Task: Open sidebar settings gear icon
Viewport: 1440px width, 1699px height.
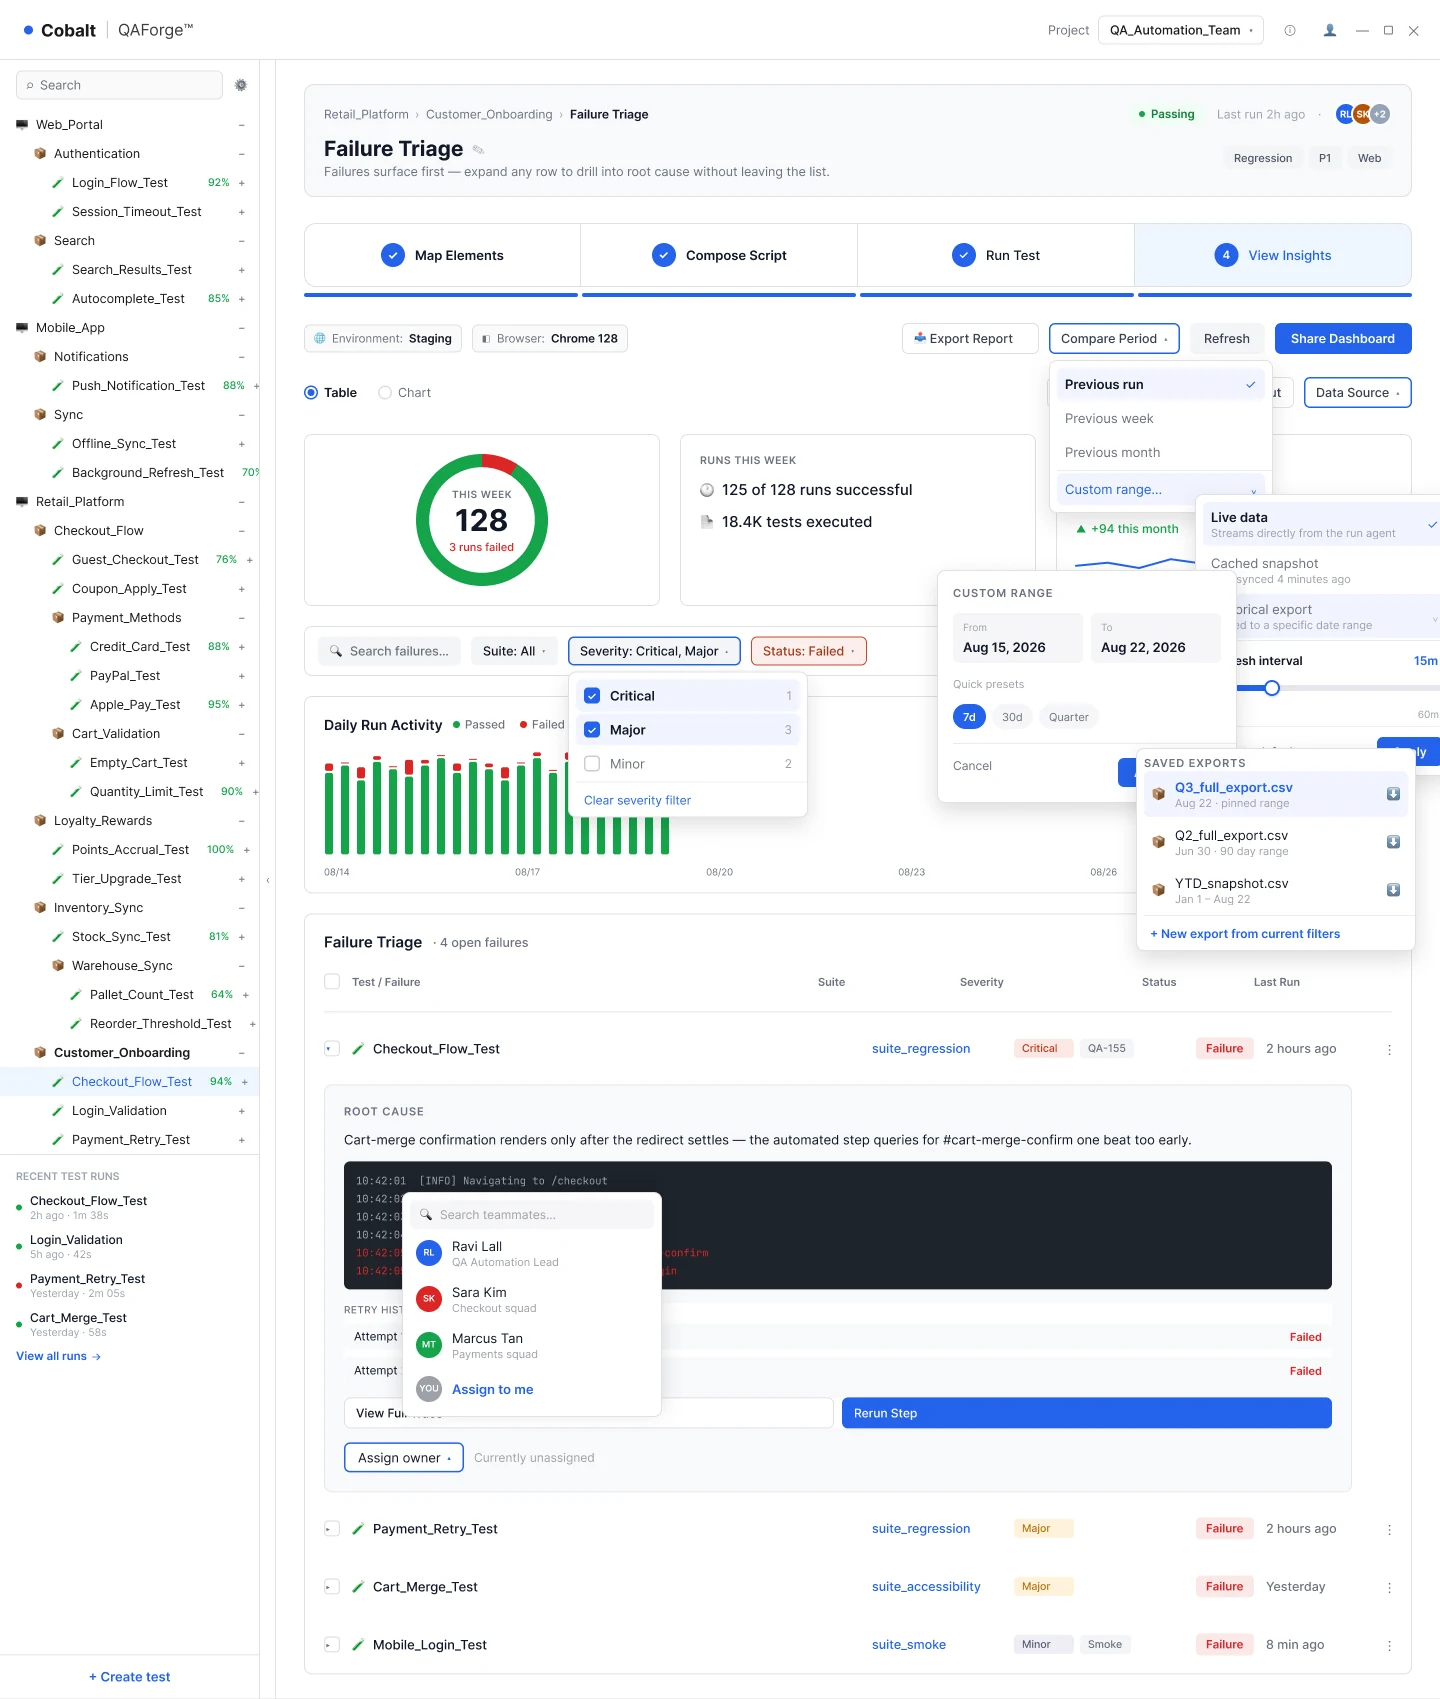Action: (241, 85)
